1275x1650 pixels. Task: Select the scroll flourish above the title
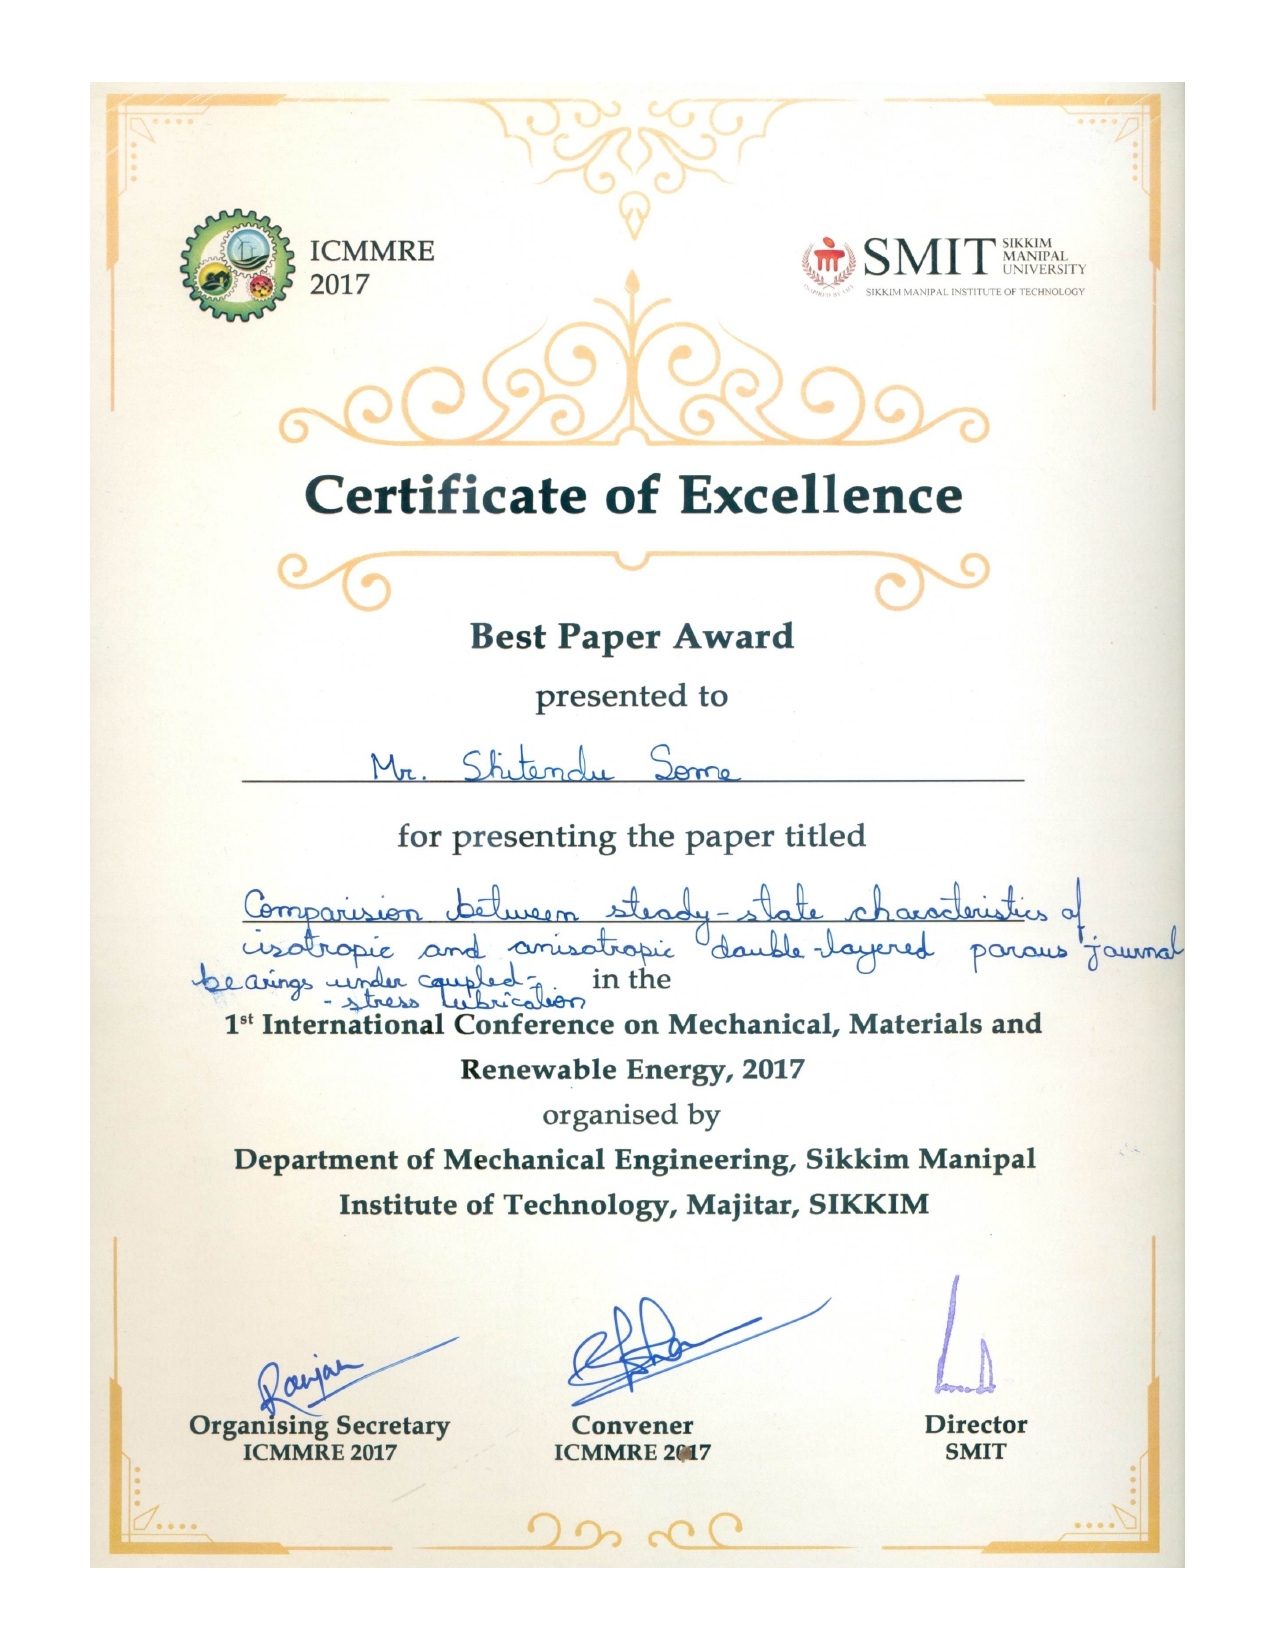[633, 395]
